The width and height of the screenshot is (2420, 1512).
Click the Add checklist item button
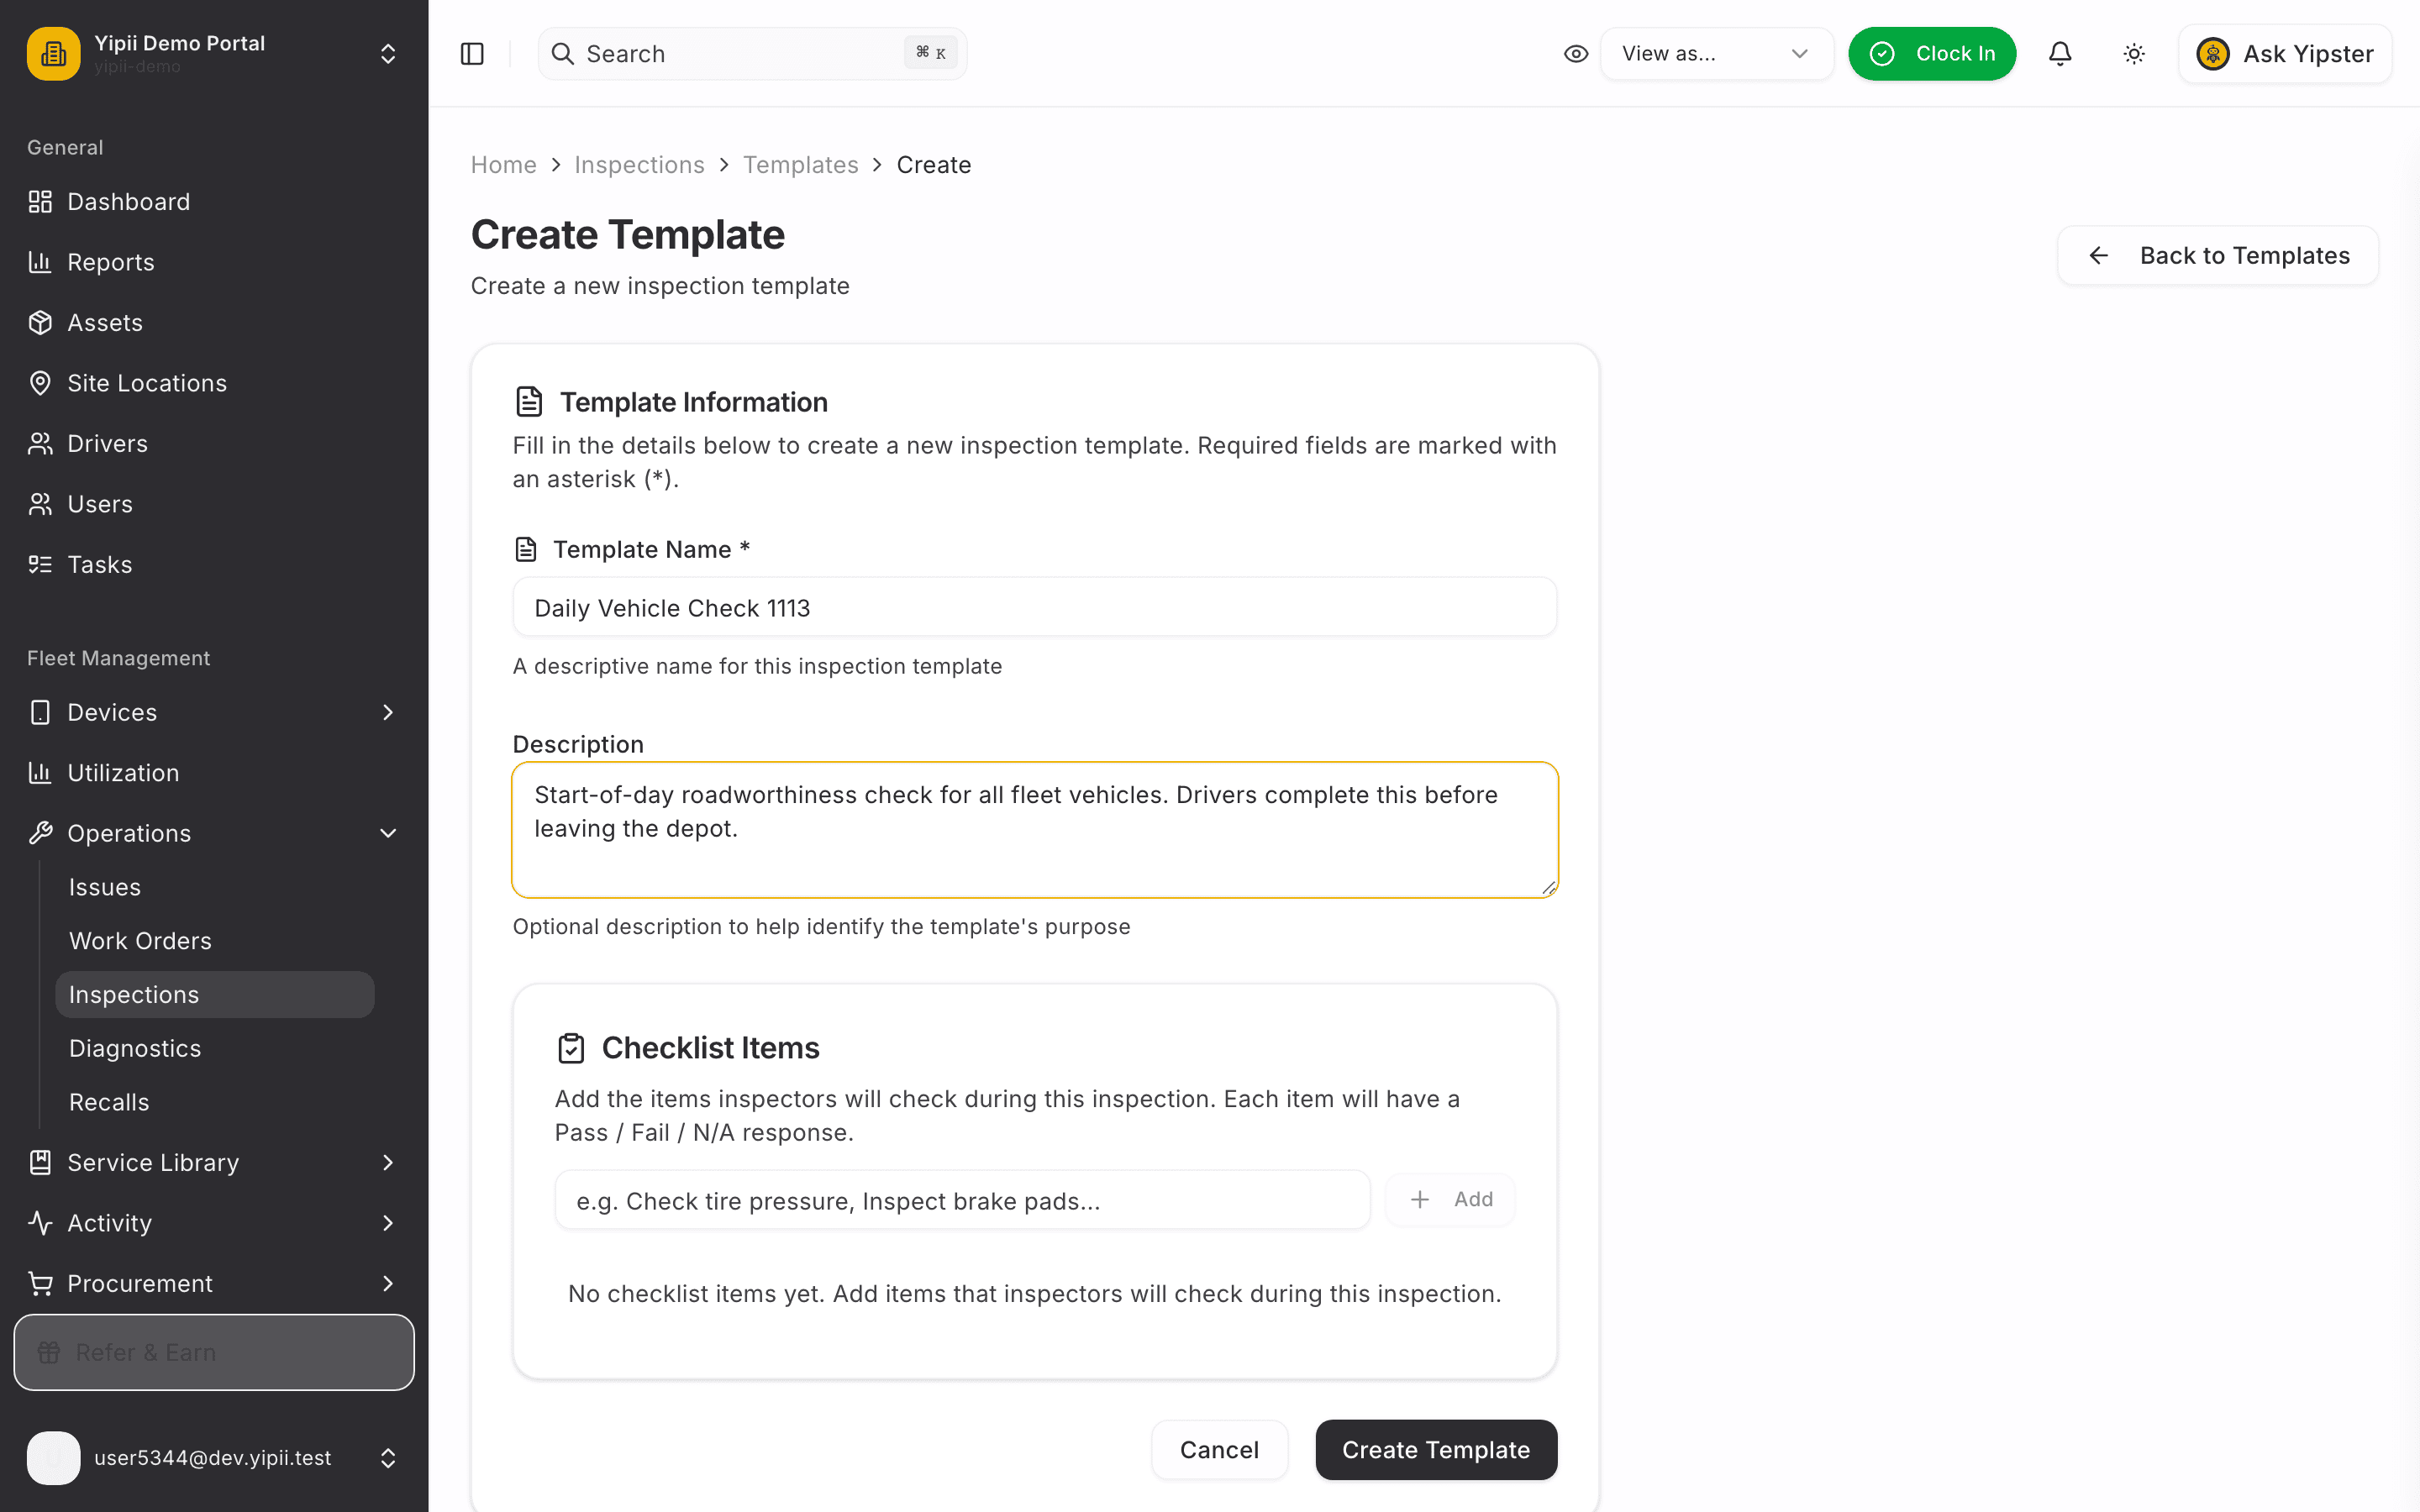pos(1450,1200)
